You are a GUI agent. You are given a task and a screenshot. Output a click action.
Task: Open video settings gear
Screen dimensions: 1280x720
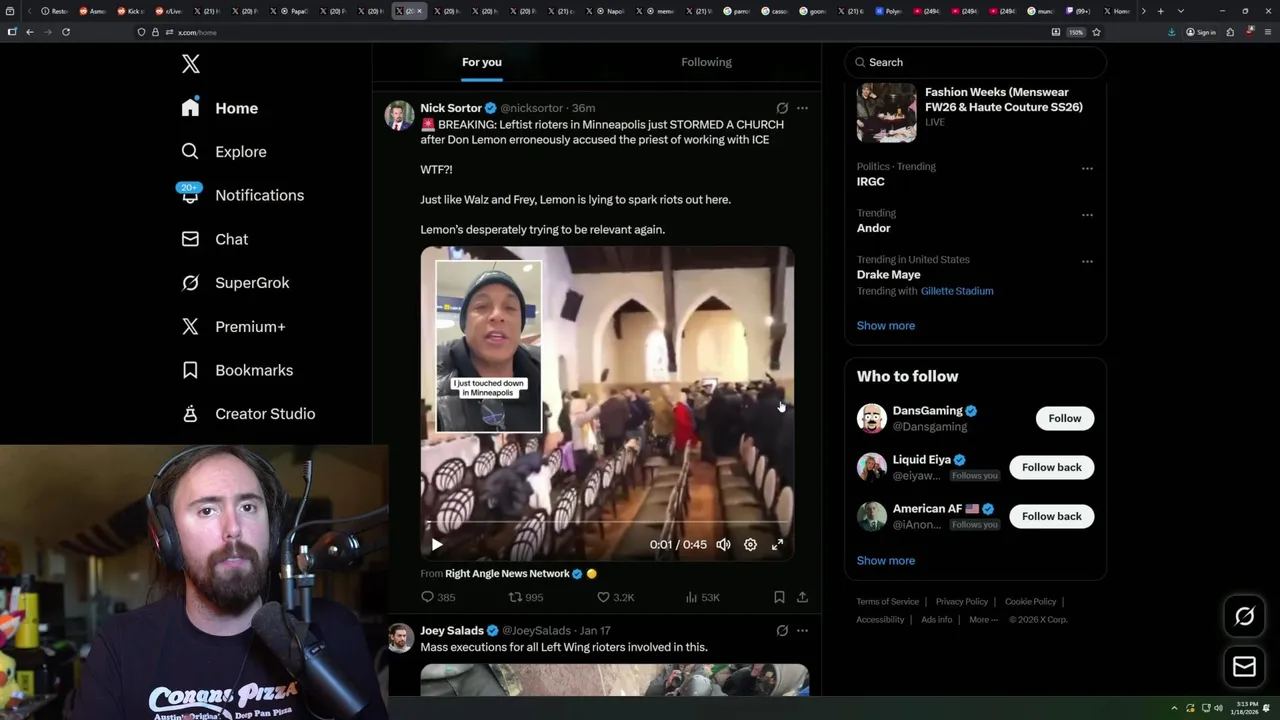tap(750, 544)
